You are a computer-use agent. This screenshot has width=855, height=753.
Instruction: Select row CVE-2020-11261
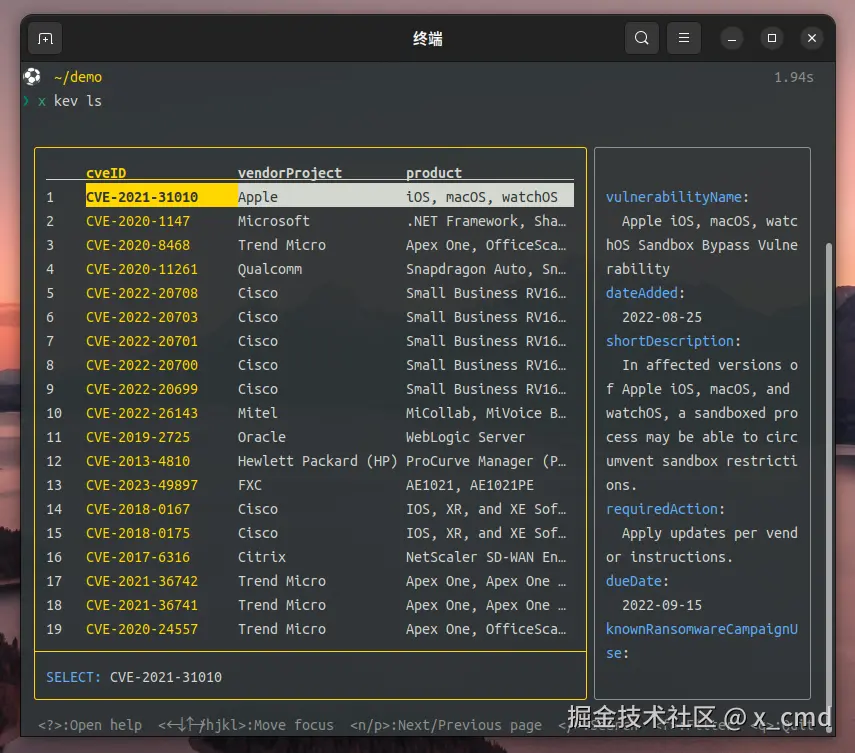click(x=310, y=269)
